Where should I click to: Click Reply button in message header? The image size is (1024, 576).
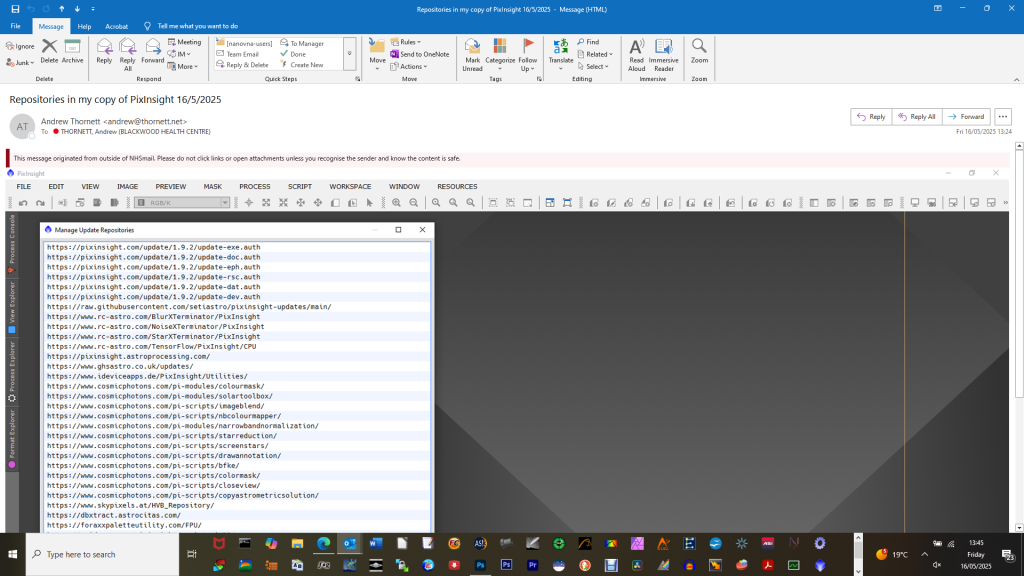click(871, 116)
